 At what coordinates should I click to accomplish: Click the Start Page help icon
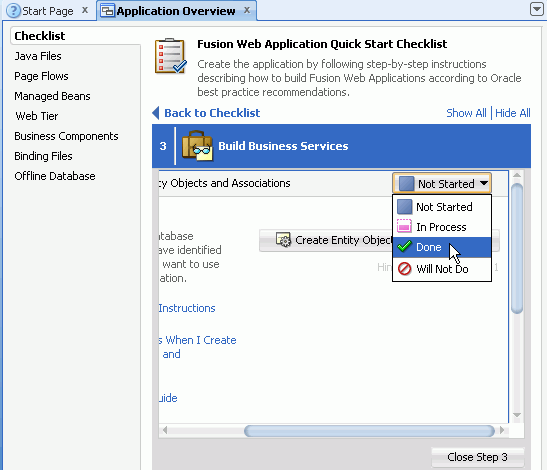[14, 11]
